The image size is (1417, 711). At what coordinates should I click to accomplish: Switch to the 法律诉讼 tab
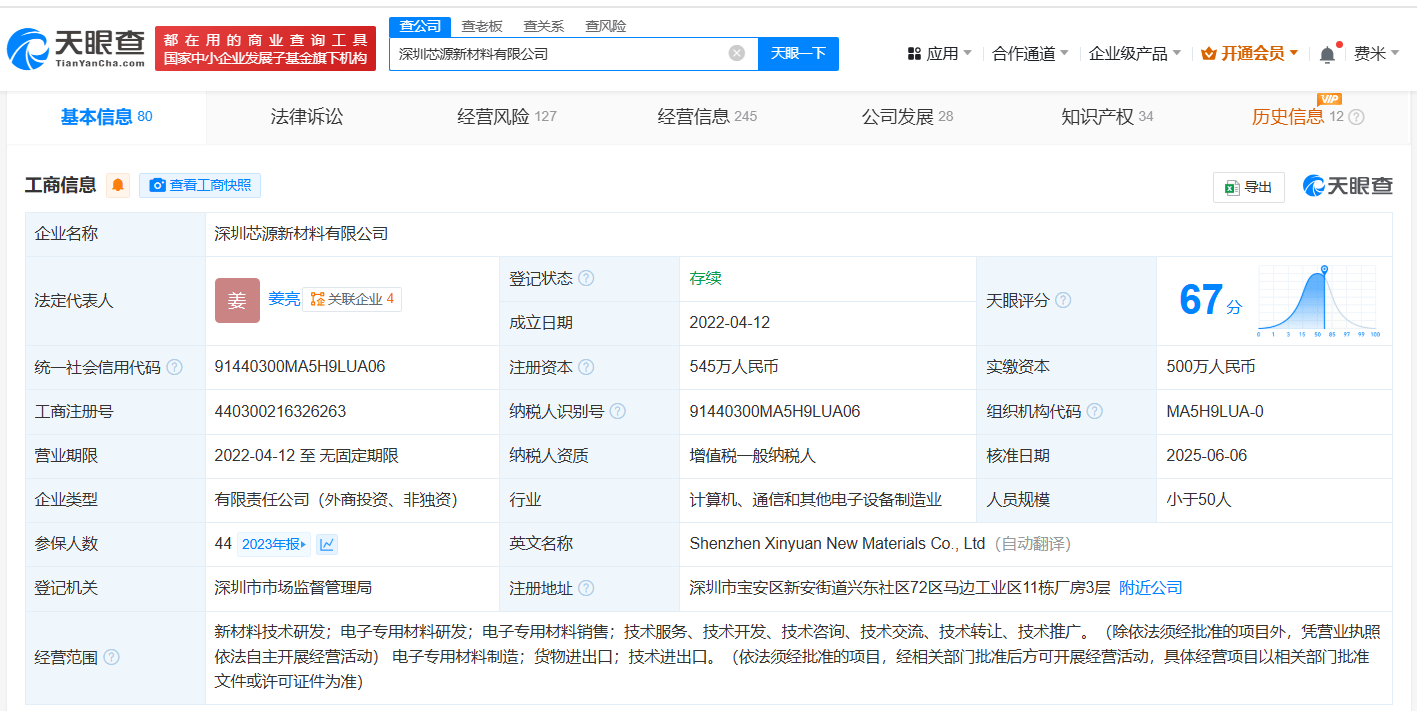click(x=307, y=117)
